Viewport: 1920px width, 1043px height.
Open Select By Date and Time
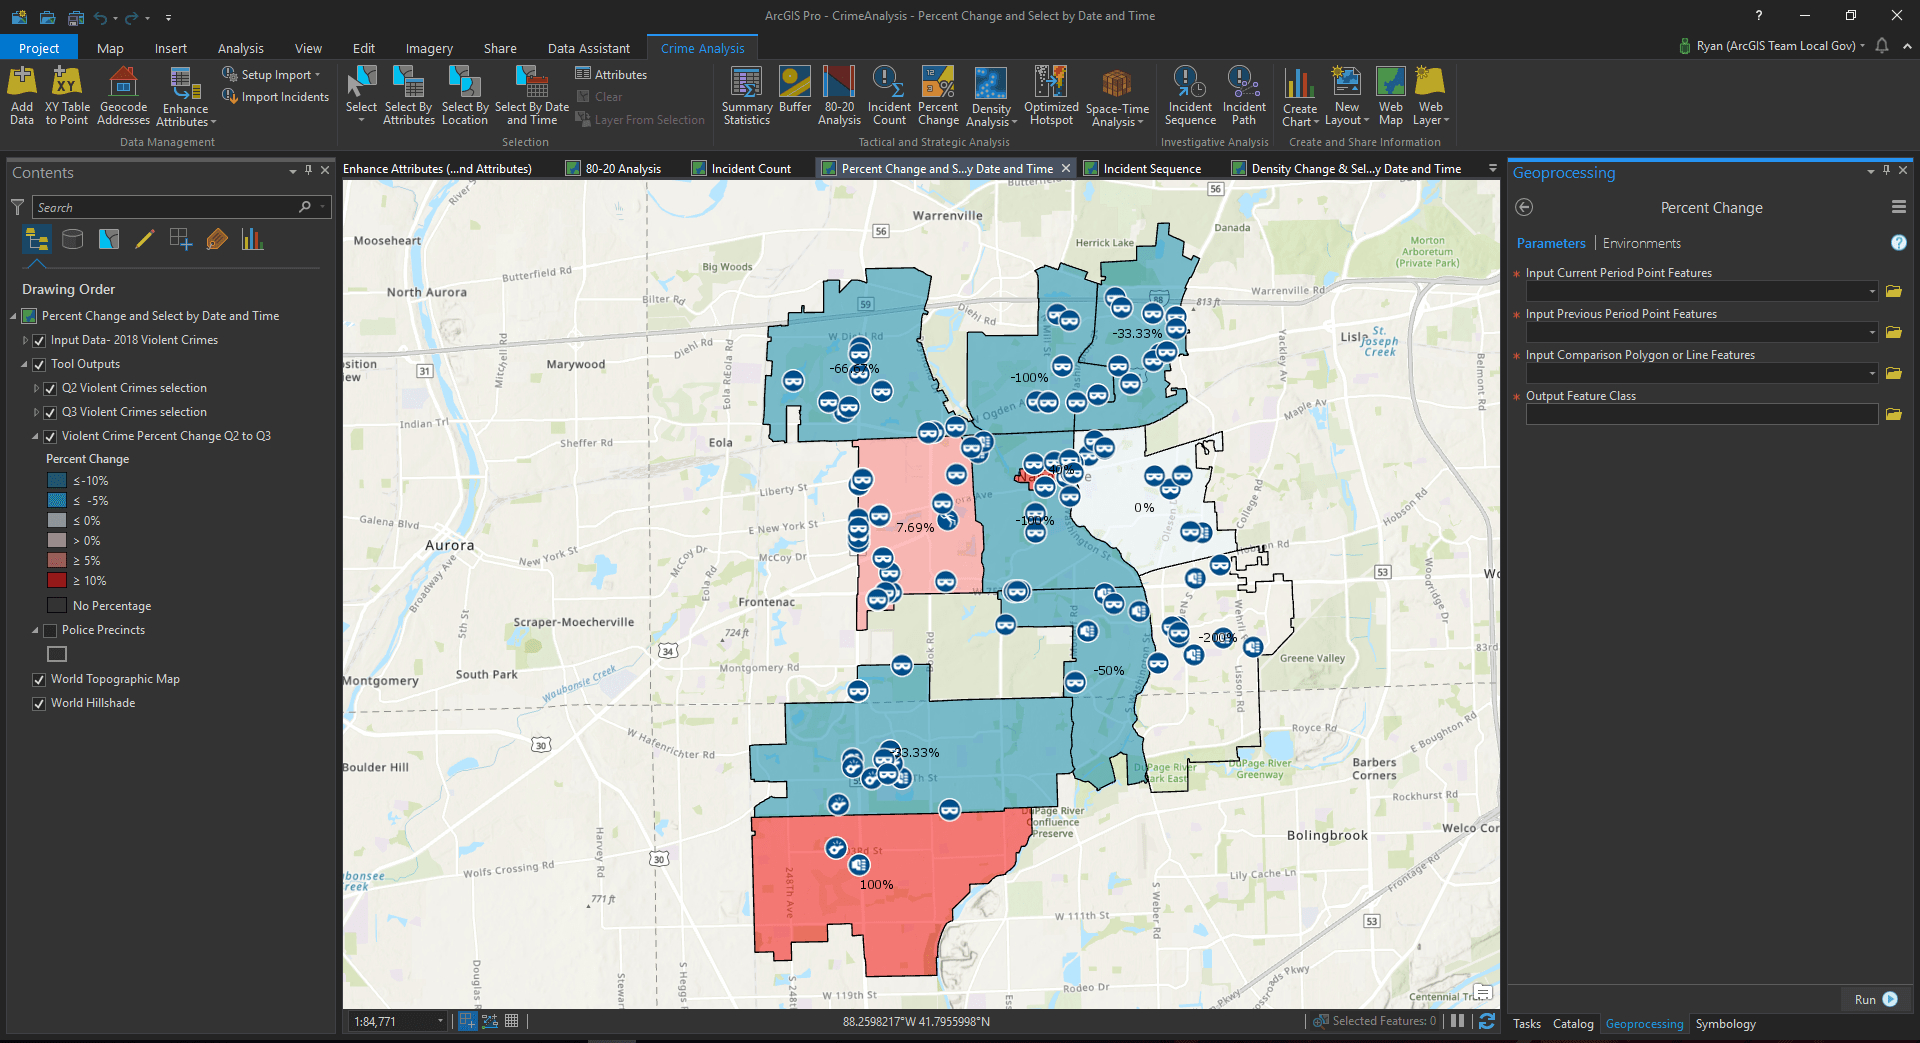click(531, 96)
